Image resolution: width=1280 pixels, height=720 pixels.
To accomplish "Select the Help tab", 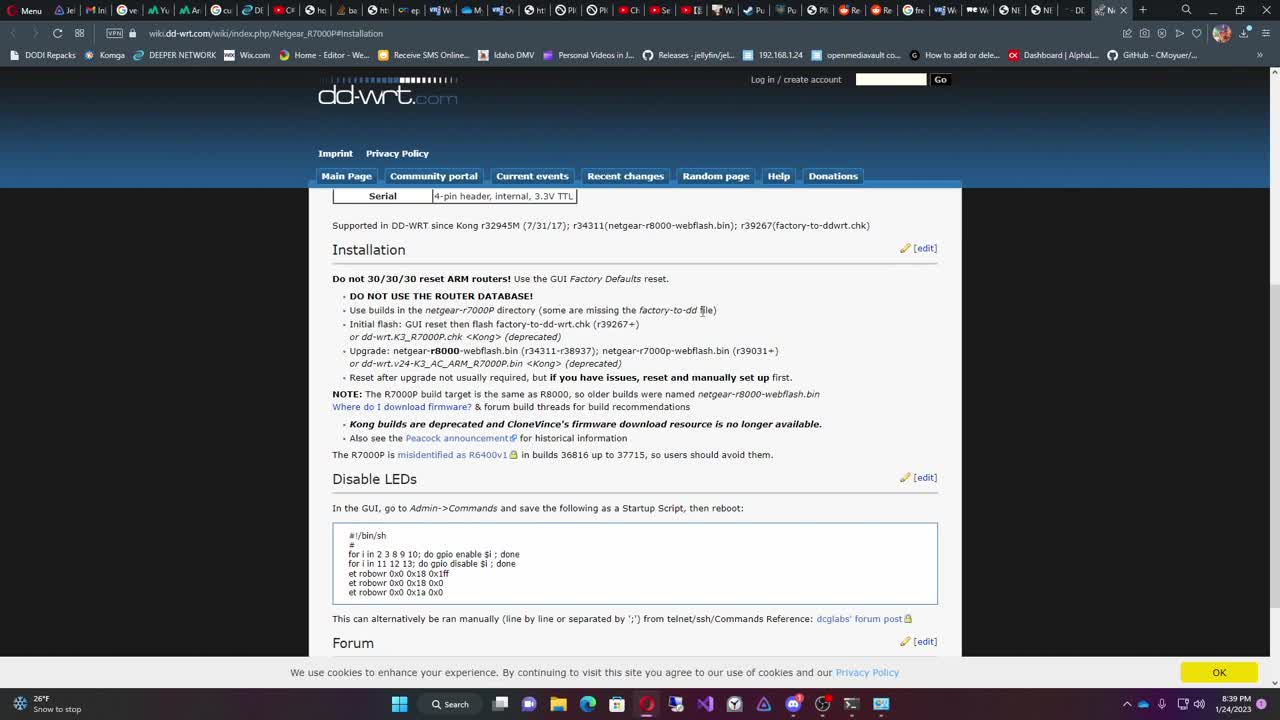I will [778, 176].
